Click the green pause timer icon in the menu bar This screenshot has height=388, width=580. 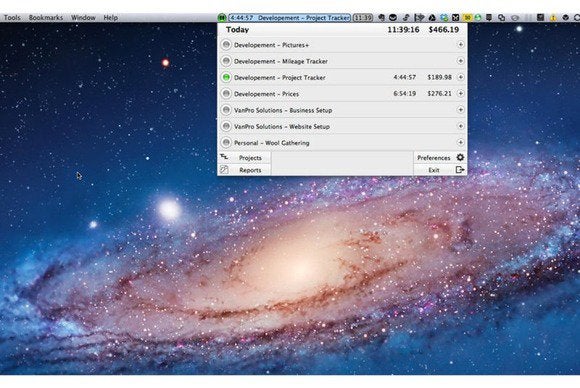click(222, 17)
